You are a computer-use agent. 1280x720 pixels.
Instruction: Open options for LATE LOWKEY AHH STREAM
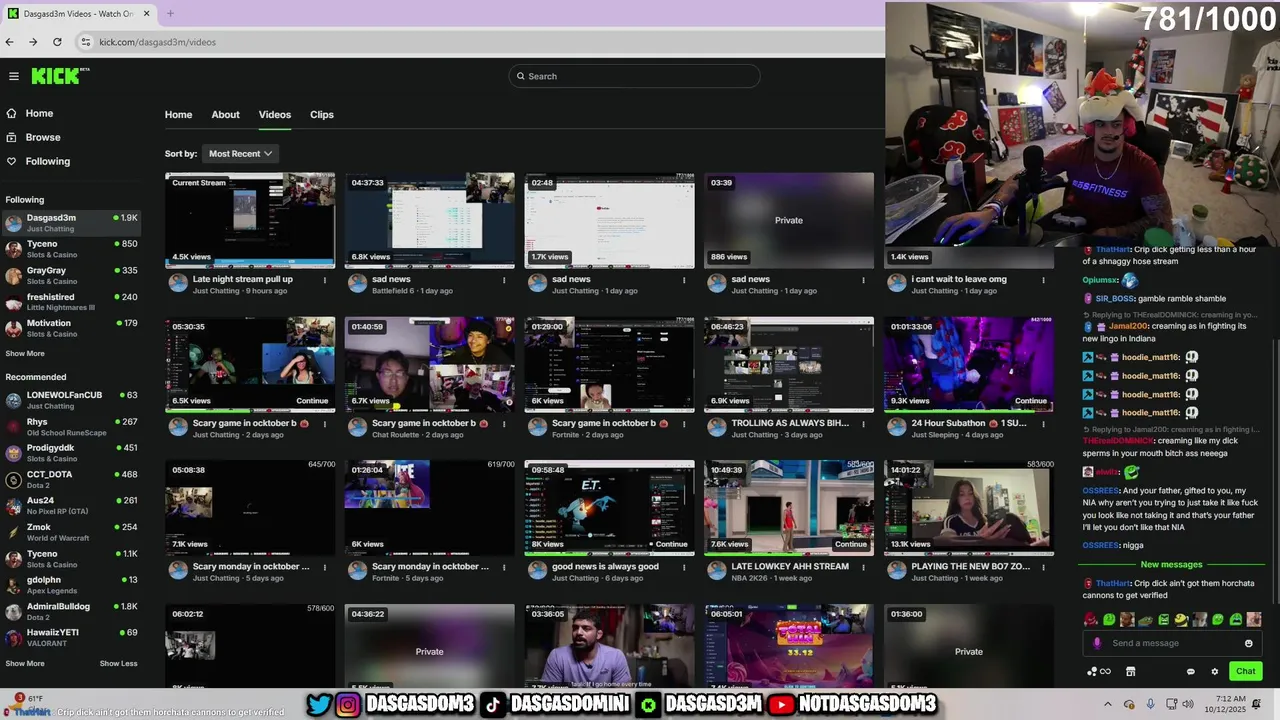pos(864,567)
